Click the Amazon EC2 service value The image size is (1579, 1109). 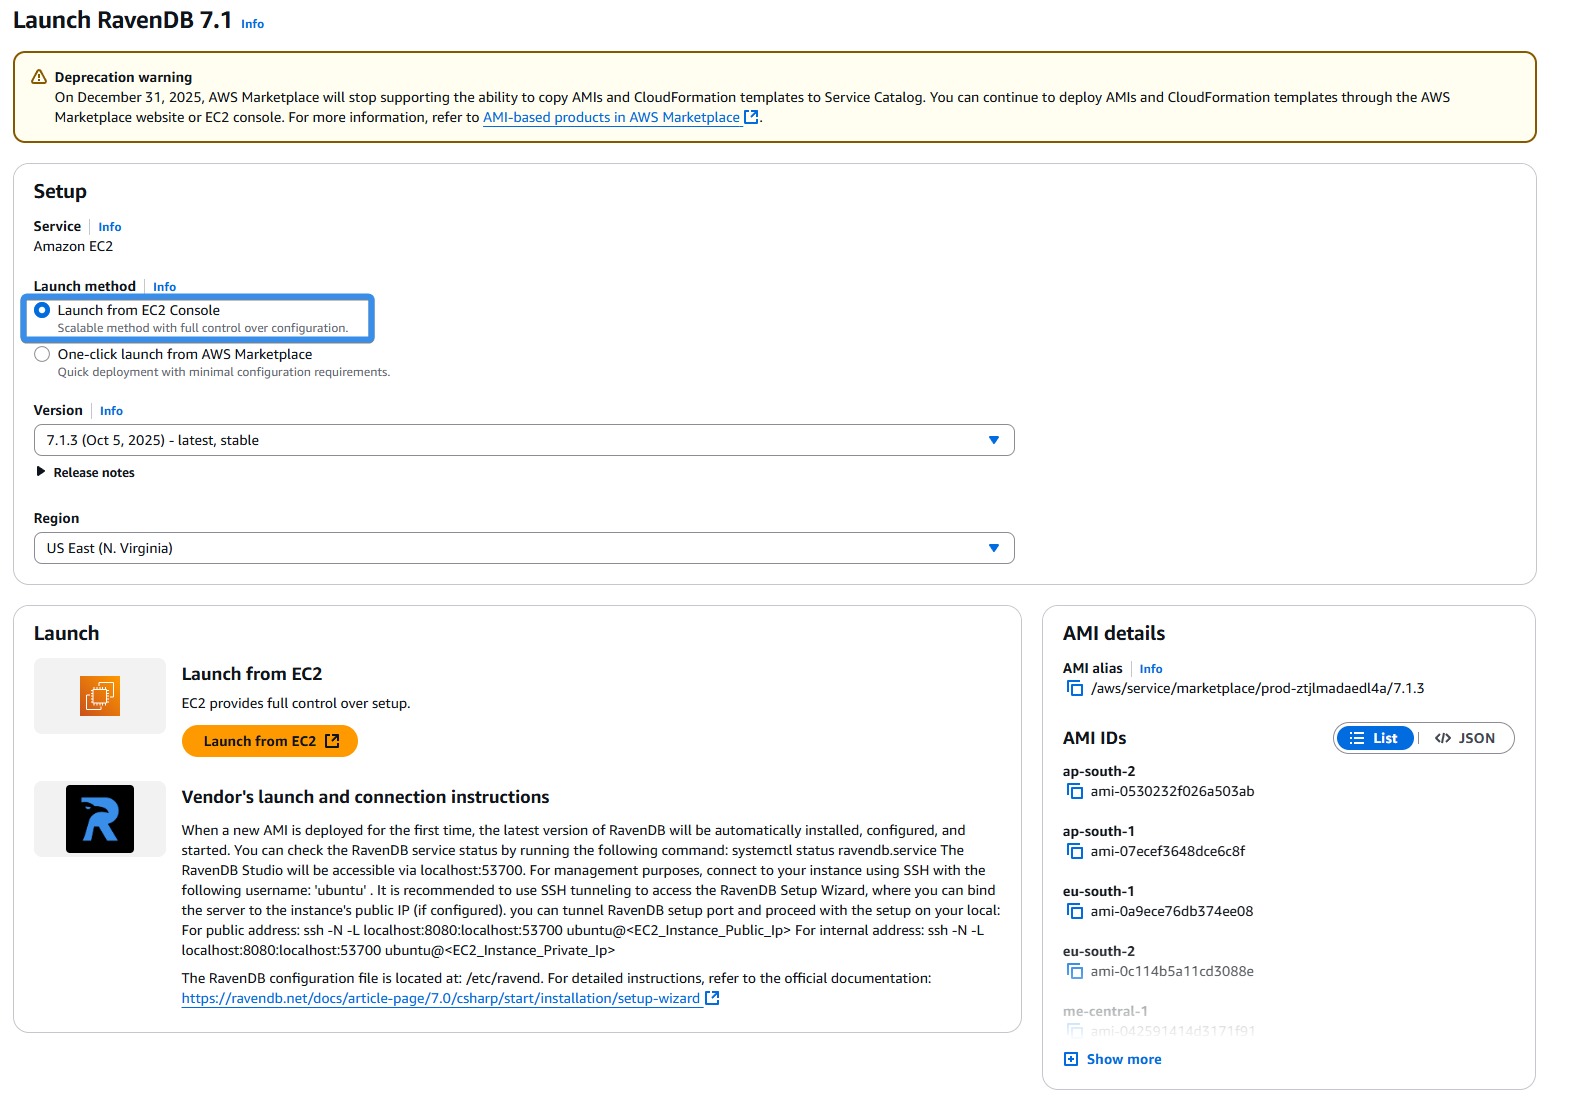point(73,246)
